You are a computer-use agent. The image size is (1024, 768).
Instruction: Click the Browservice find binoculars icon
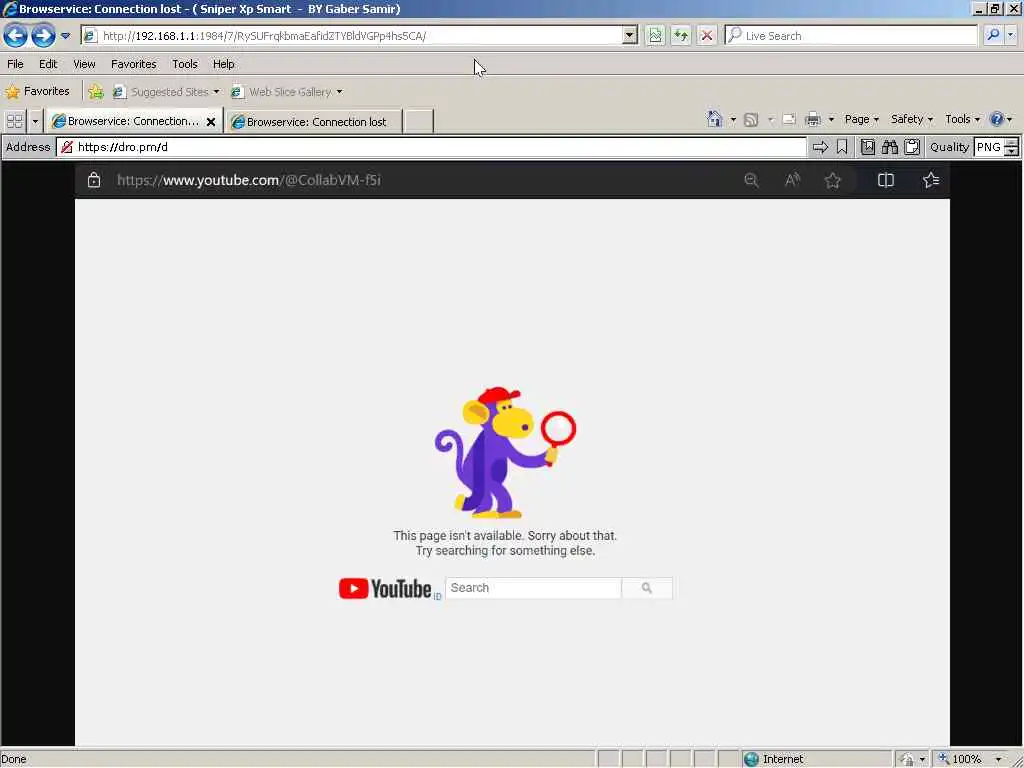(x=889, y=147)
